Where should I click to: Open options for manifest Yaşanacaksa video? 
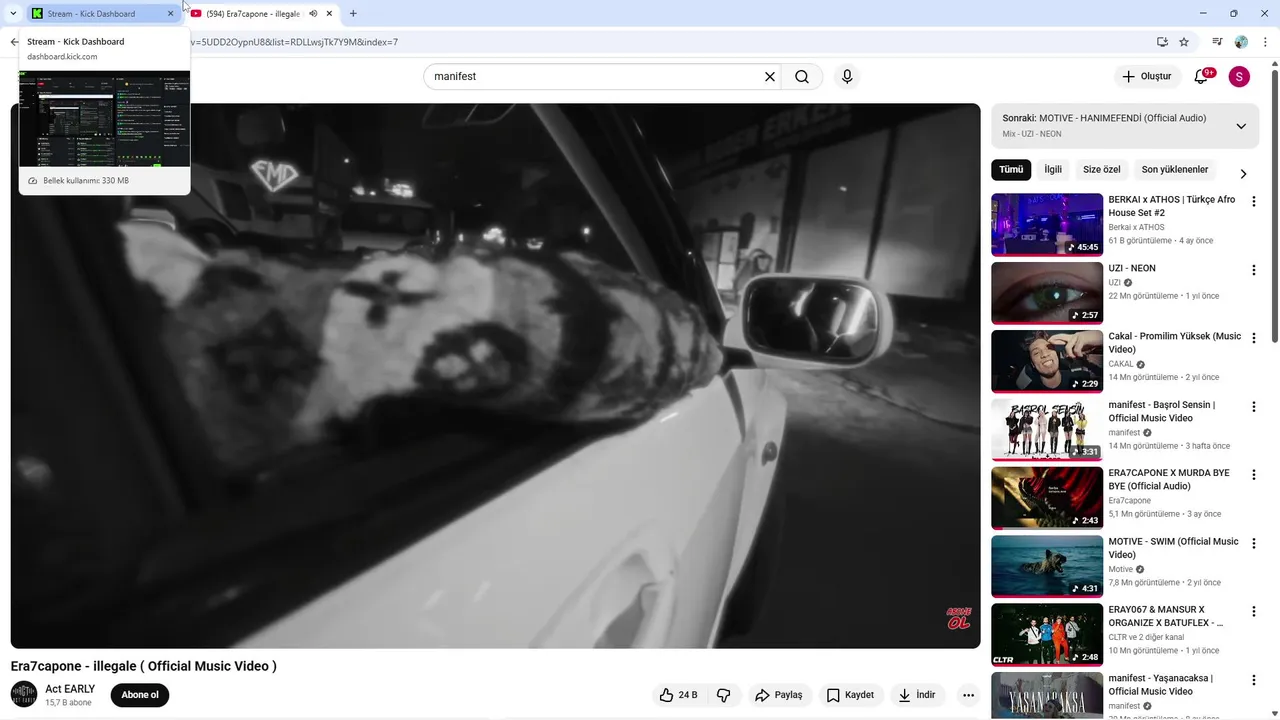(1253, 680)
